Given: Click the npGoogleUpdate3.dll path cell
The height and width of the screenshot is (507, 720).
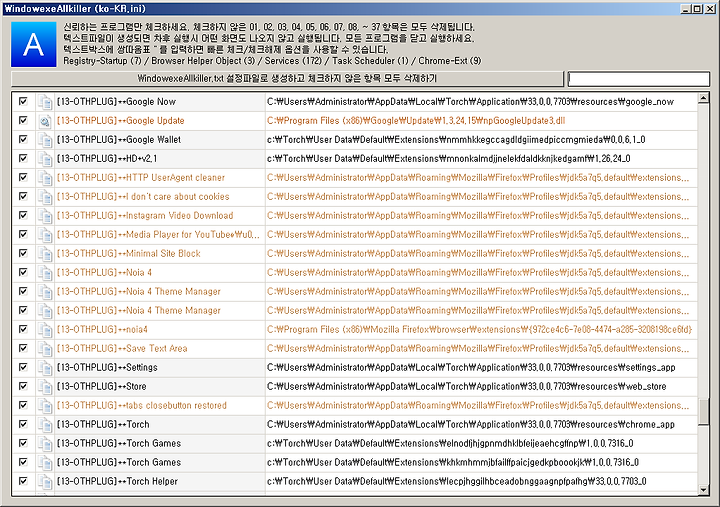Looking at the screenshot, I should 416,121.
